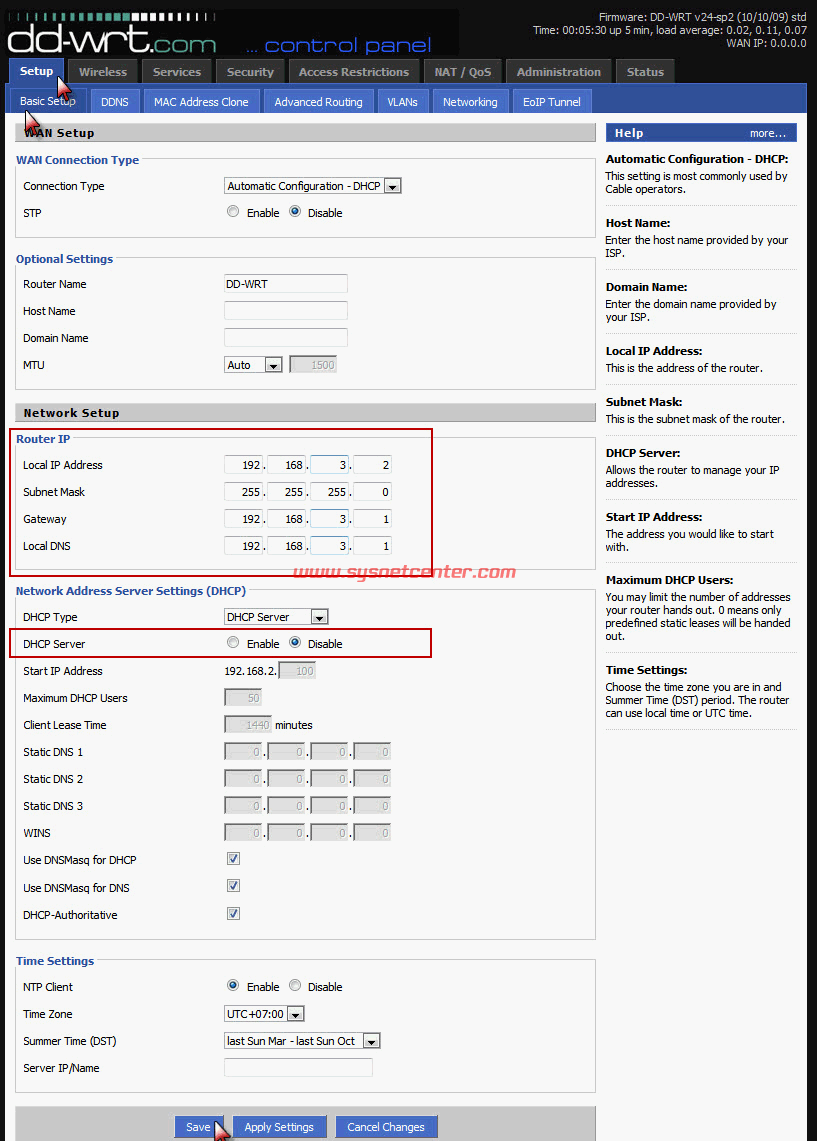Click Gateway third octet field
Screen dimensions: 817x1141
(x=330, y=519)
